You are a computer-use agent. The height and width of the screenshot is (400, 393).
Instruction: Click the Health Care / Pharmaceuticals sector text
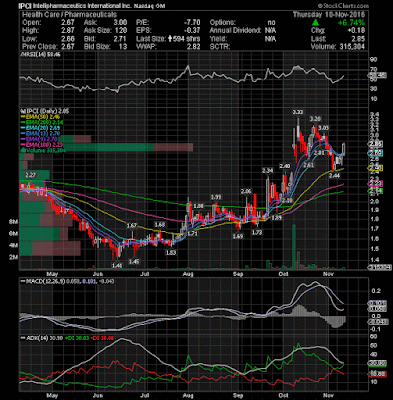pyautogui.click(x=69, y=14)
